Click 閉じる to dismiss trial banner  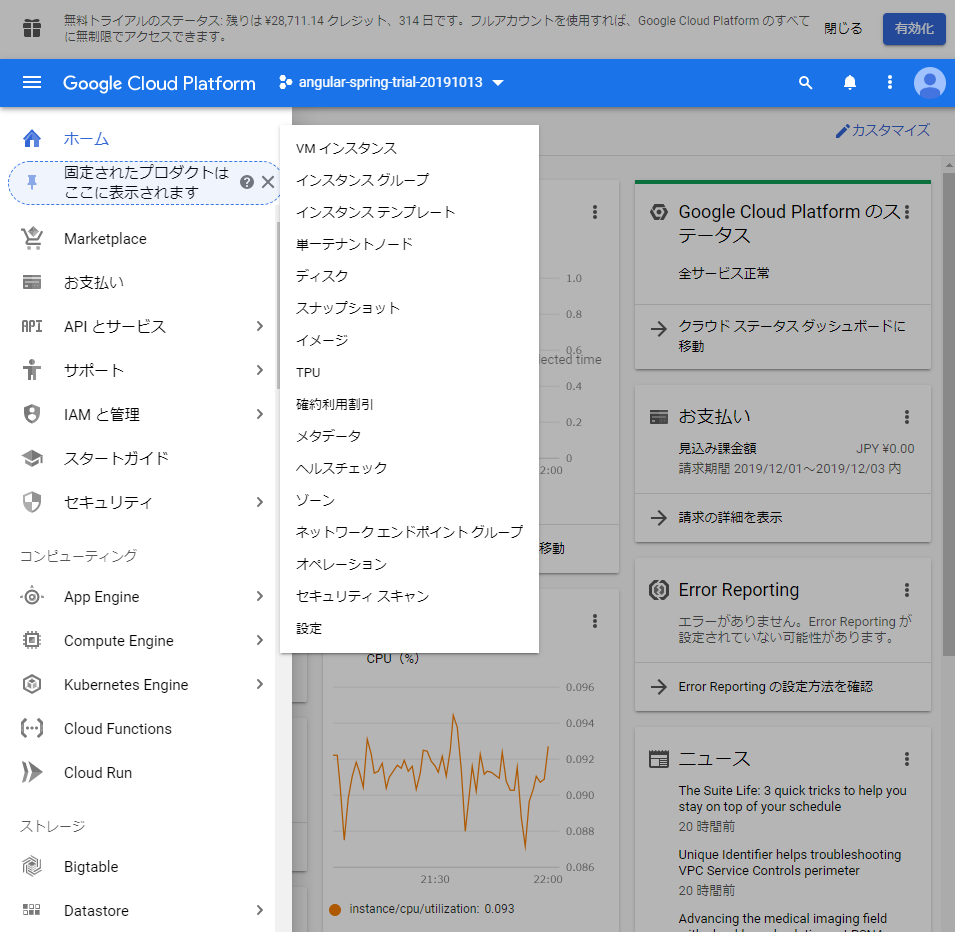point(843,28)
